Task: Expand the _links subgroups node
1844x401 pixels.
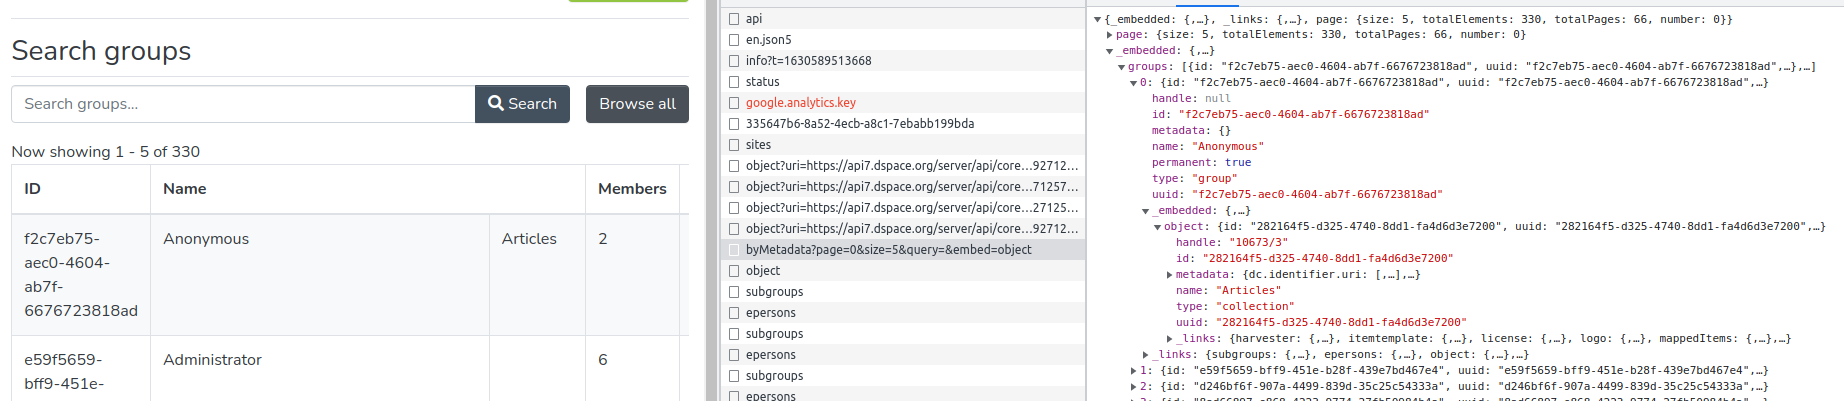Action: coord(1145,355)
